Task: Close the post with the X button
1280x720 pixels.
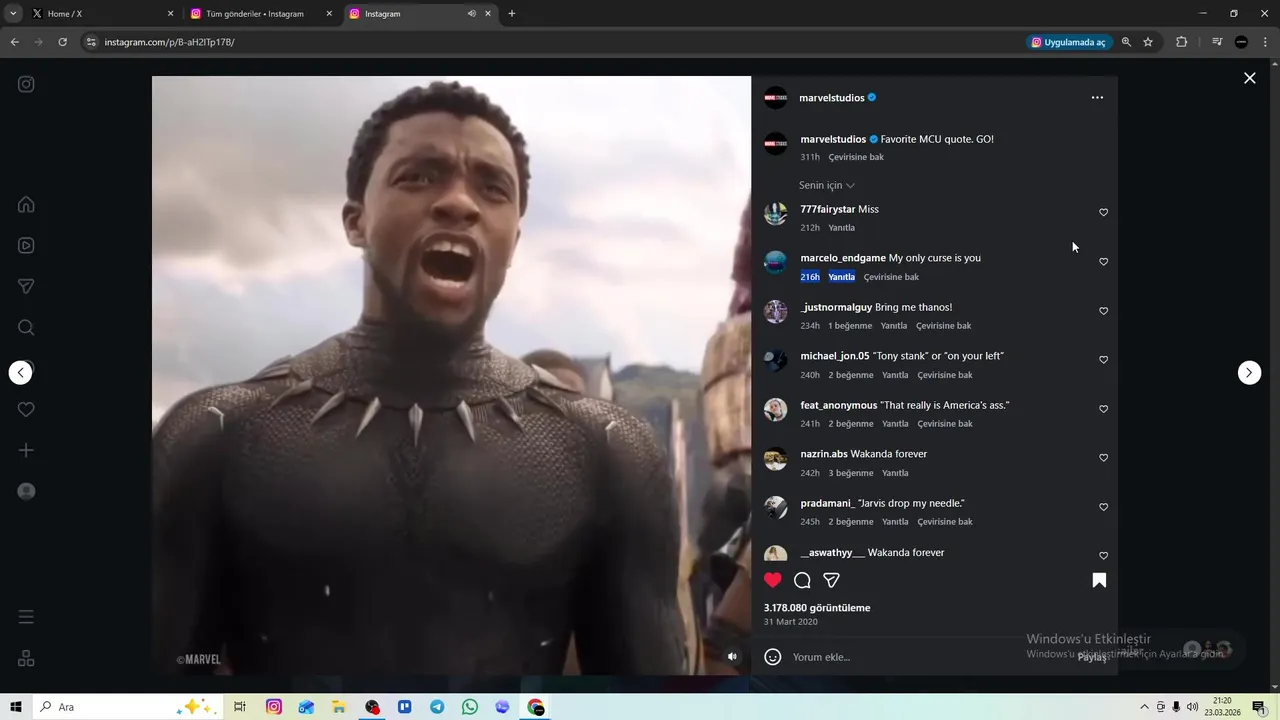Action: click(1249, 78)
